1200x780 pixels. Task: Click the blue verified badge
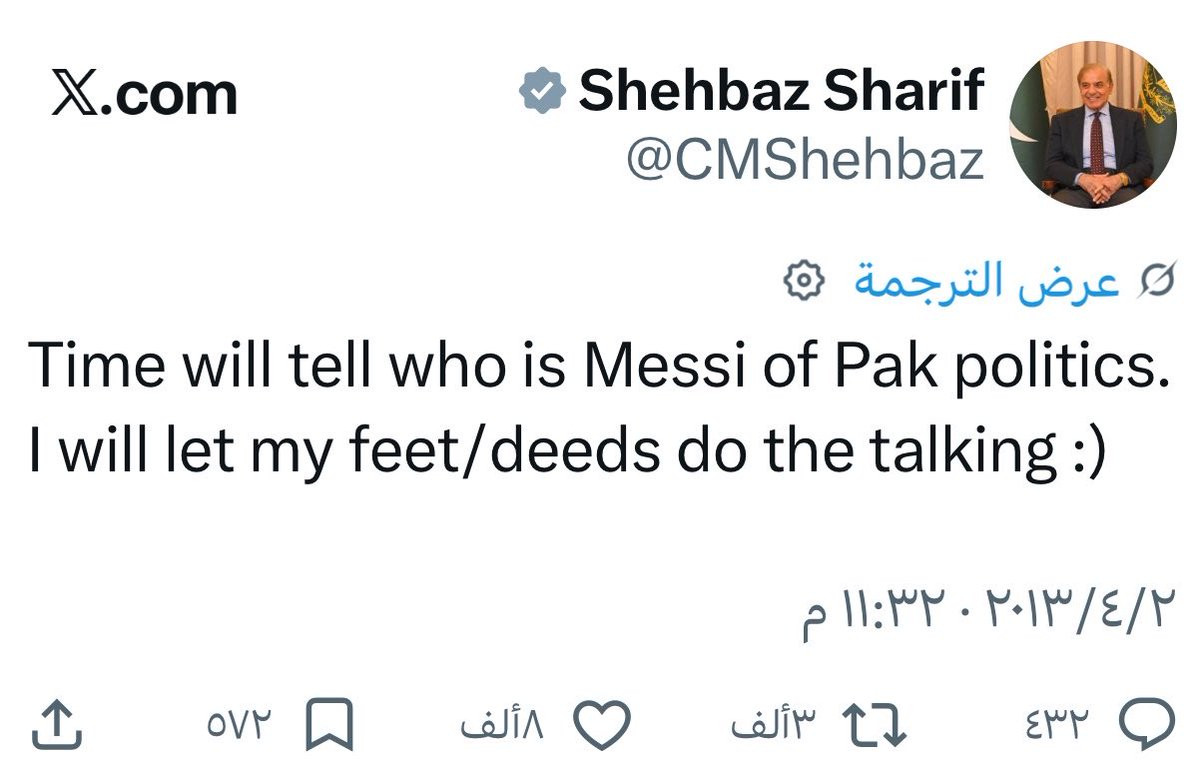click(543, 93)
